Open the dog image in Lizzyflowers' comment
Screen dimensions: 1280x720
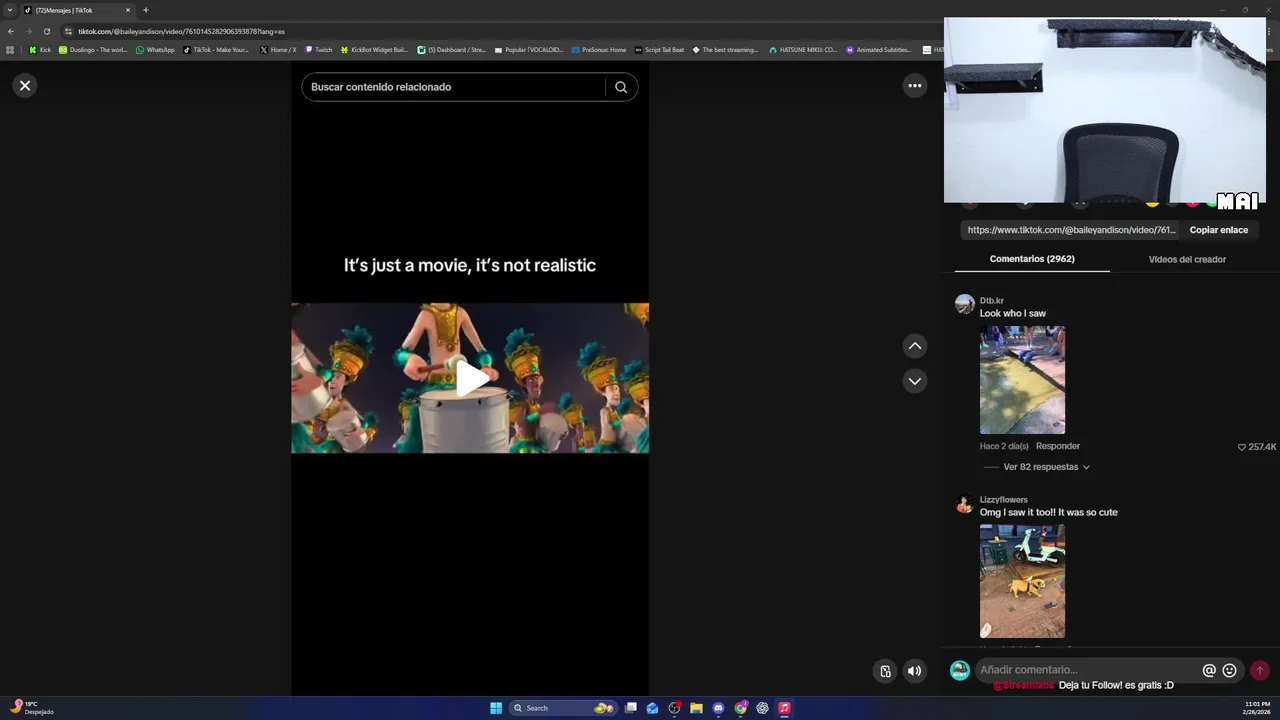[x=1022, y=581]
